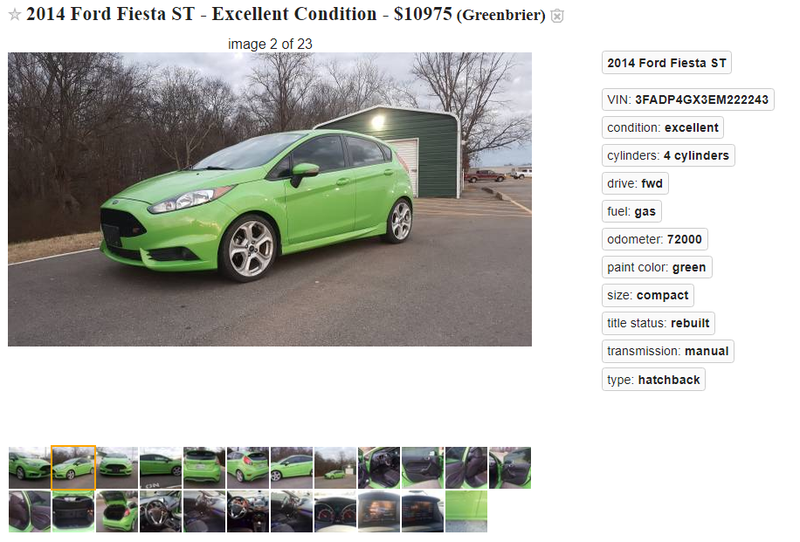Screen dimensions: 800x542
Task: Click the transmission: manual tag
Action: click(x=668, y=351)
